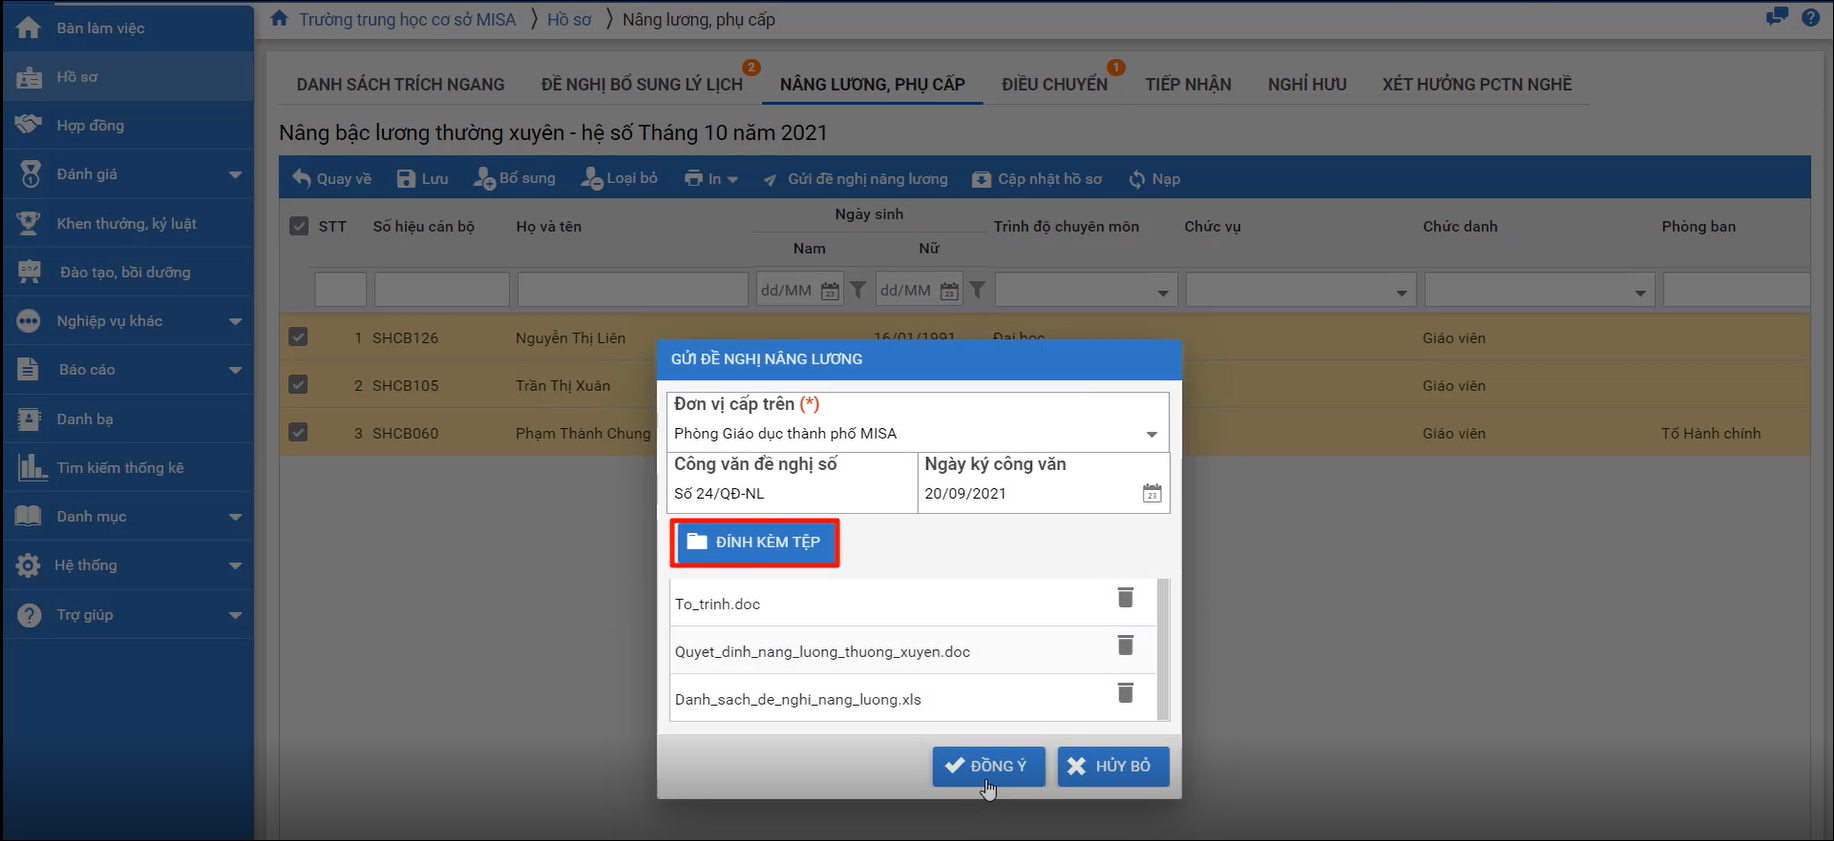
Task: Uncheck the row for Nguyễn Thị Liên
Action: 298,338
